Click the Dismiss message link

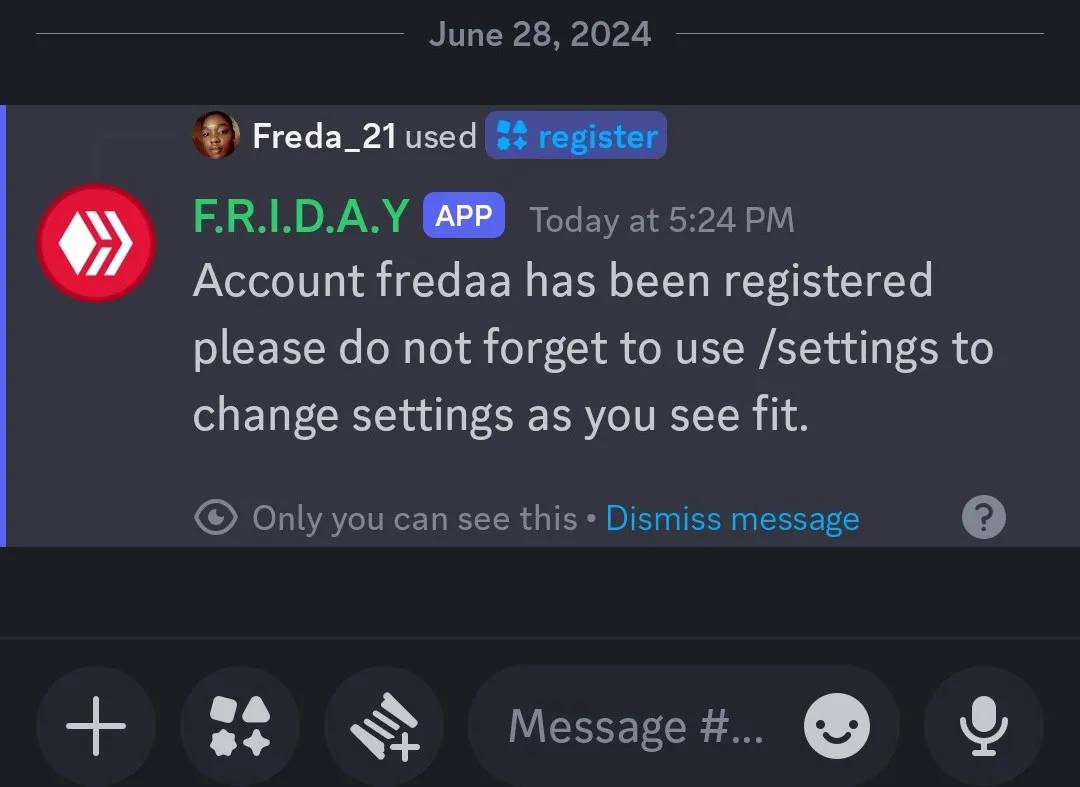pos(732,518)
